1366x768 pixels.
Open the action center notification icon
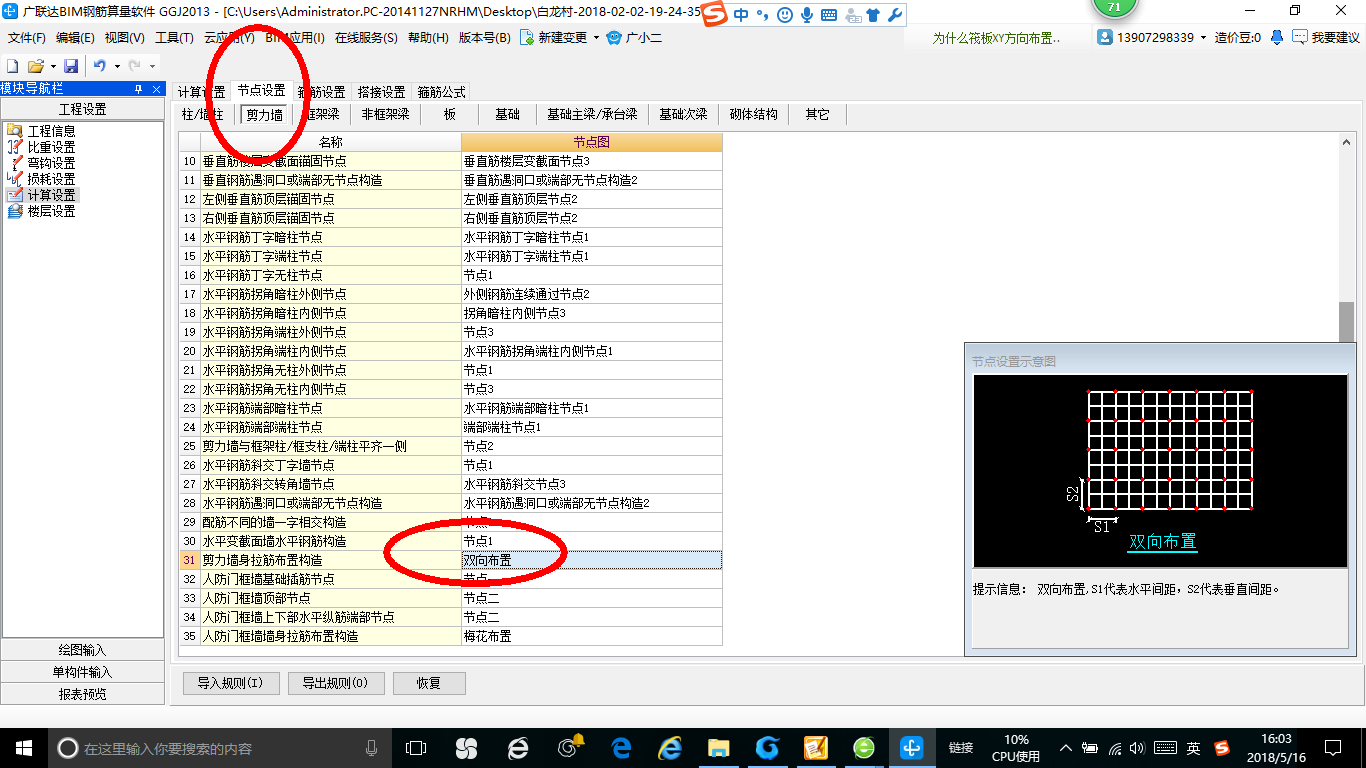click(x=1333, y=748)
